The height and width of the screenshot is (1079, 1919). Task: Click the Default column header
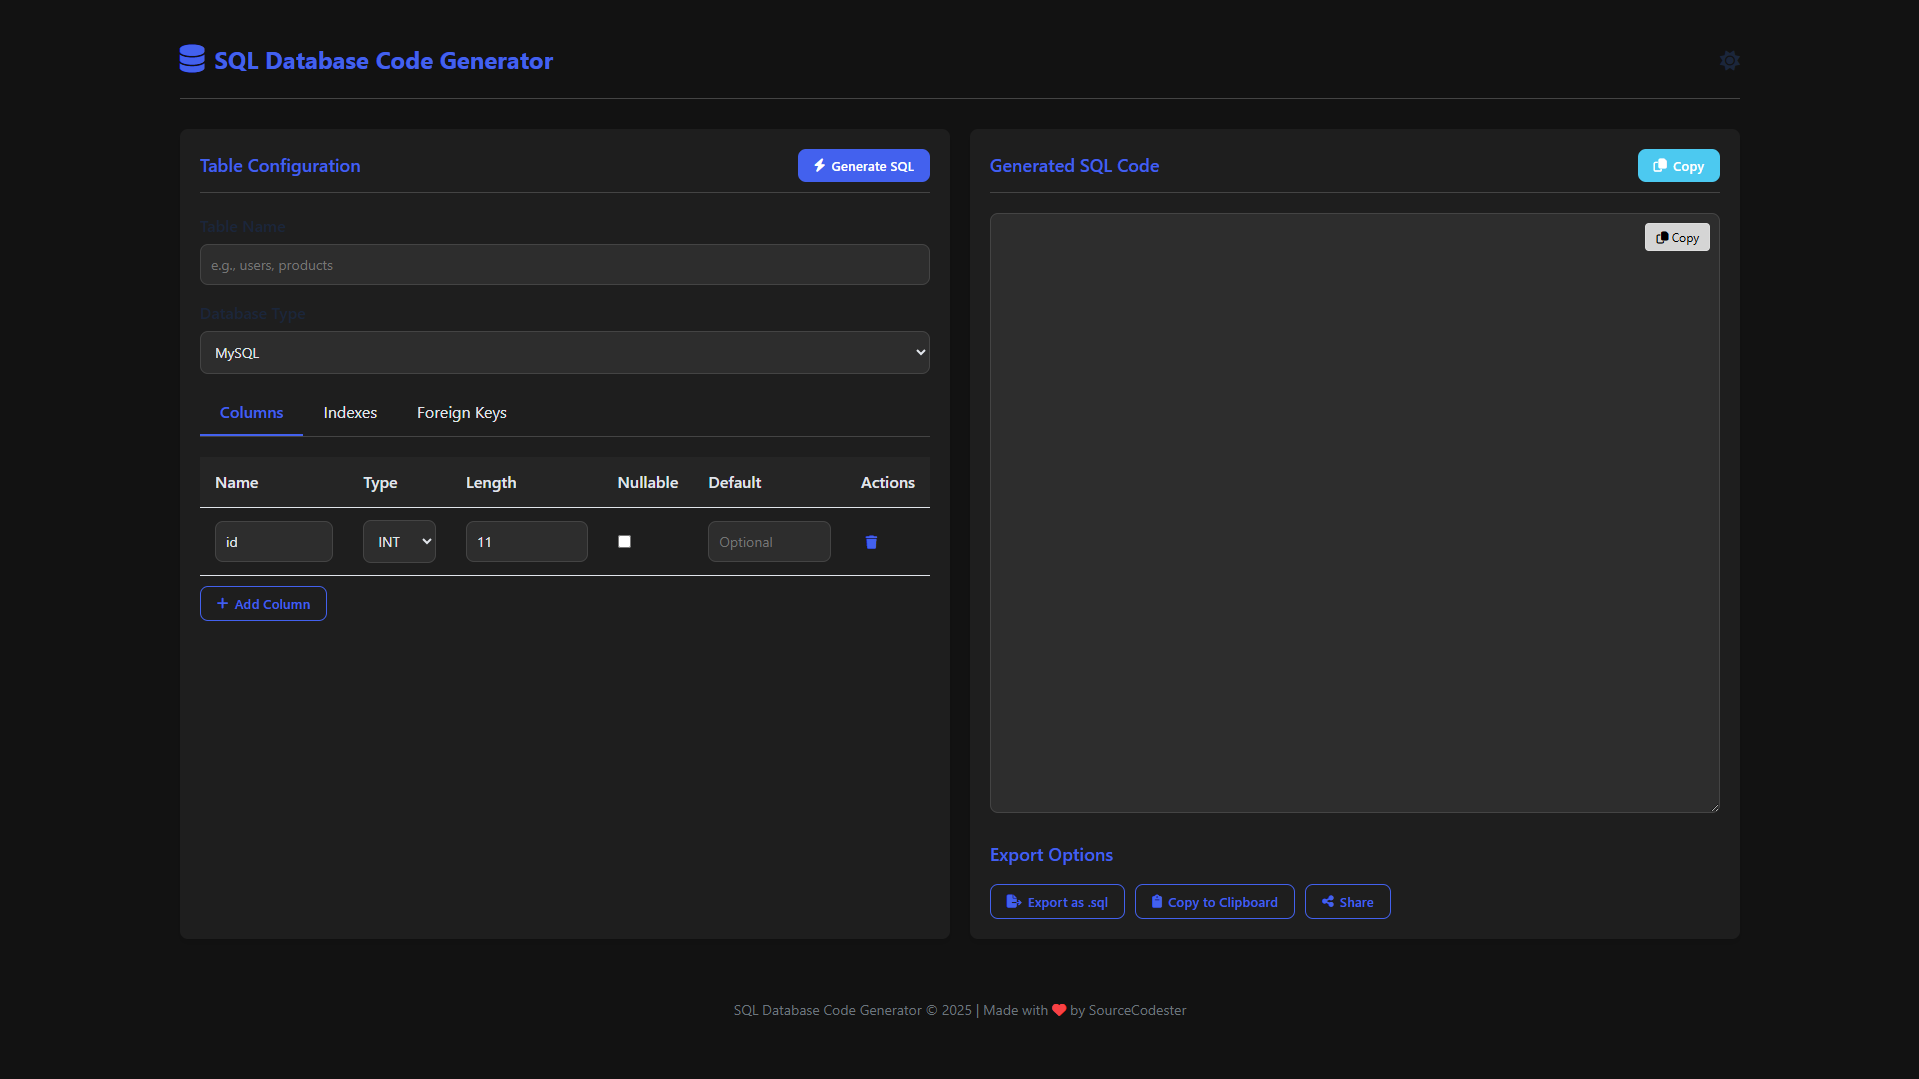(x=734, y=483)
